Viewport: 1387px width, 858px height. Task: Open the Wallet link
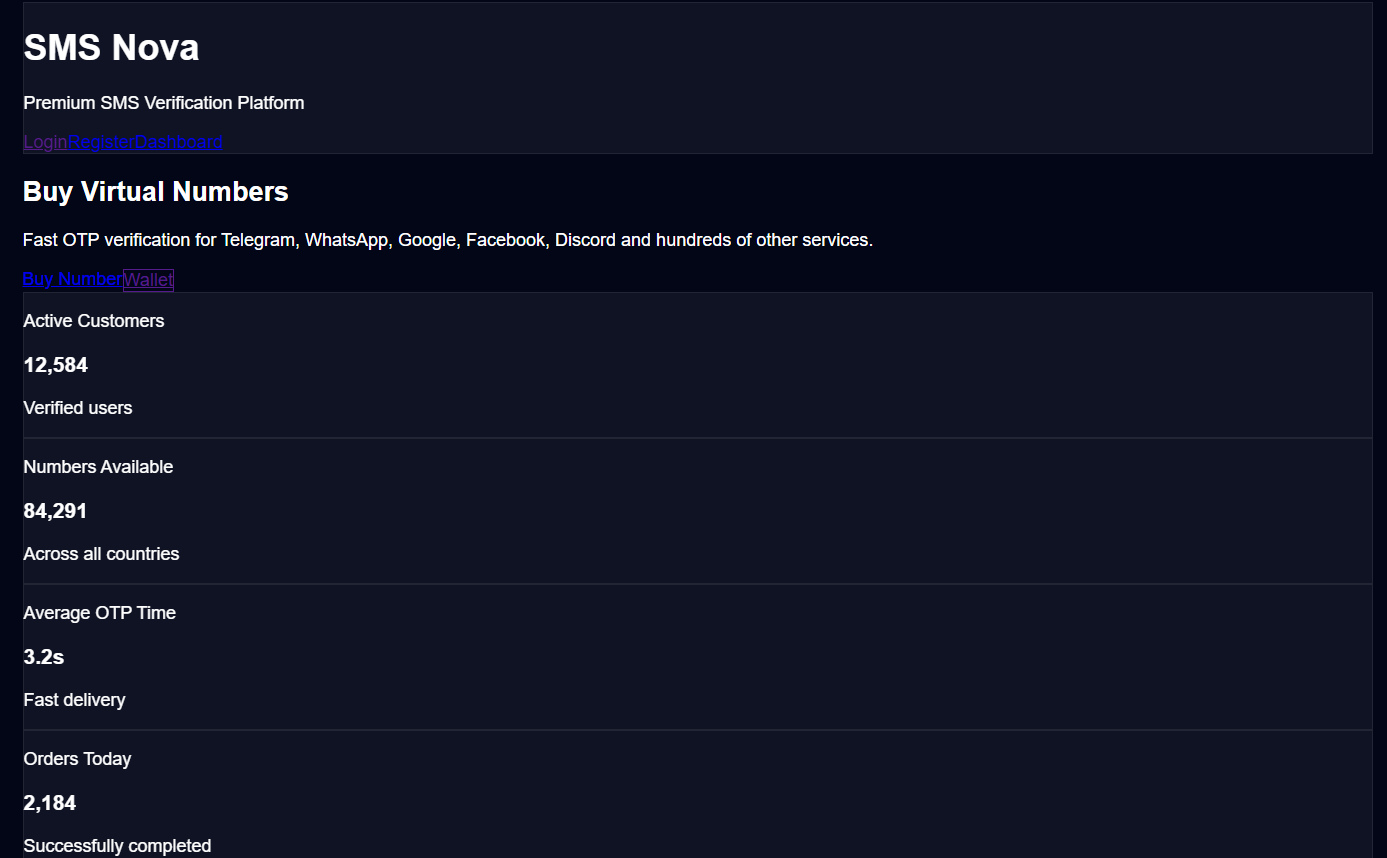pyautogui.click(x=148, y=280)
